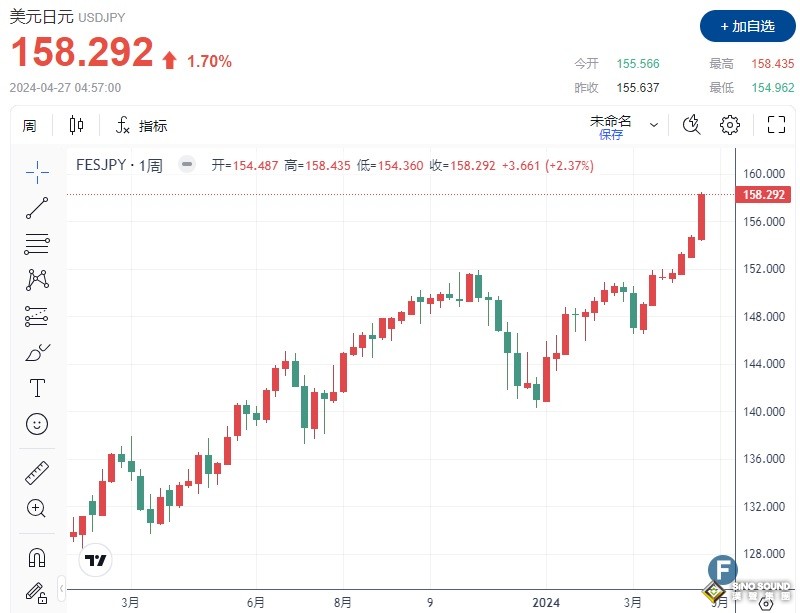Select the crosshair cursor tool
This screenshot has width=800, height=613.
tap(37, 172)
